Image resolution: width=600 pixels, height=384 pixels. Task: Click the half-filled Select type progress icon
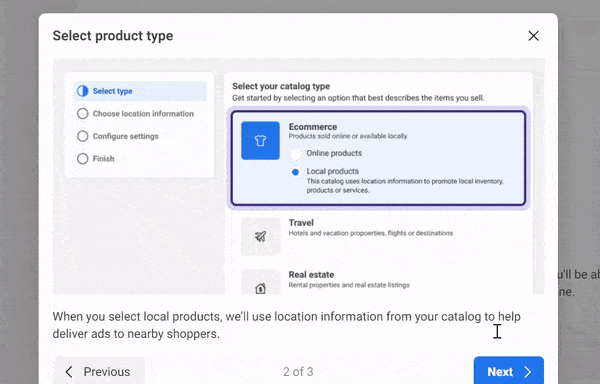[x=82, y=91]
